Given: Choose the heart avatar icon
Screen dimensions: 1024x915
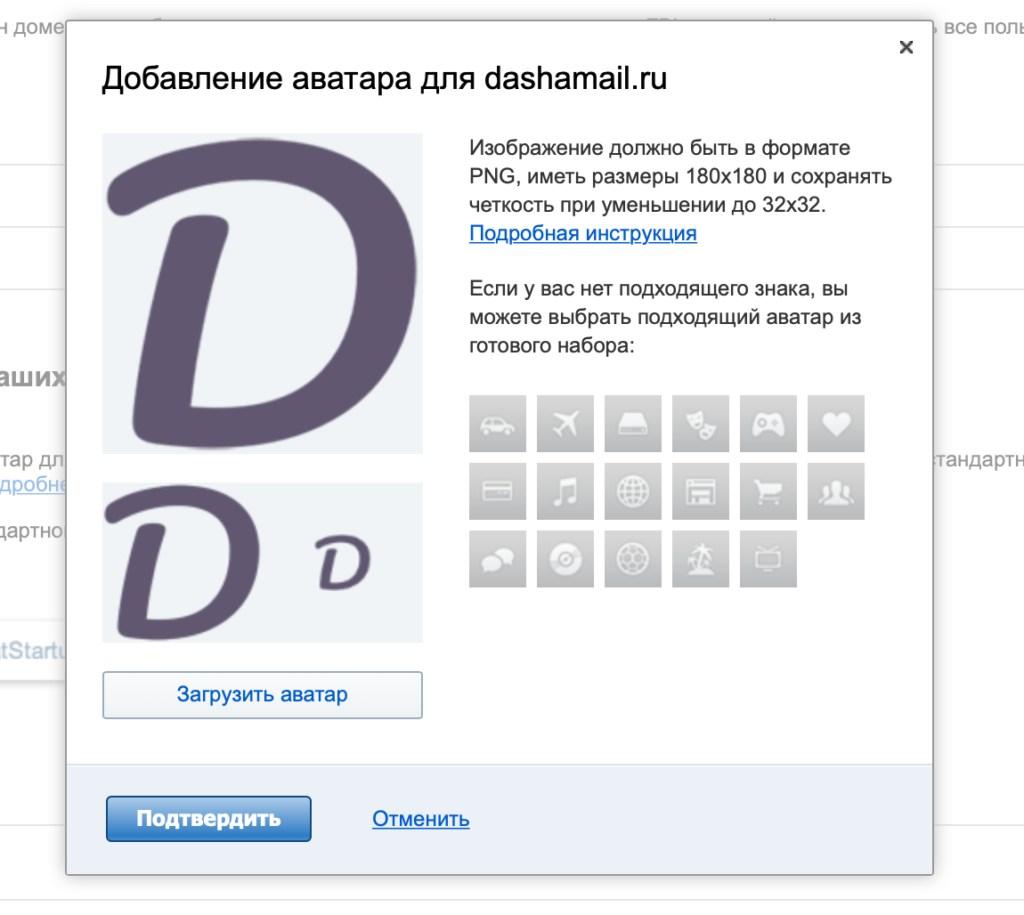Looking at the screenshot, I should pyautogui.click(x=836, y=423).
